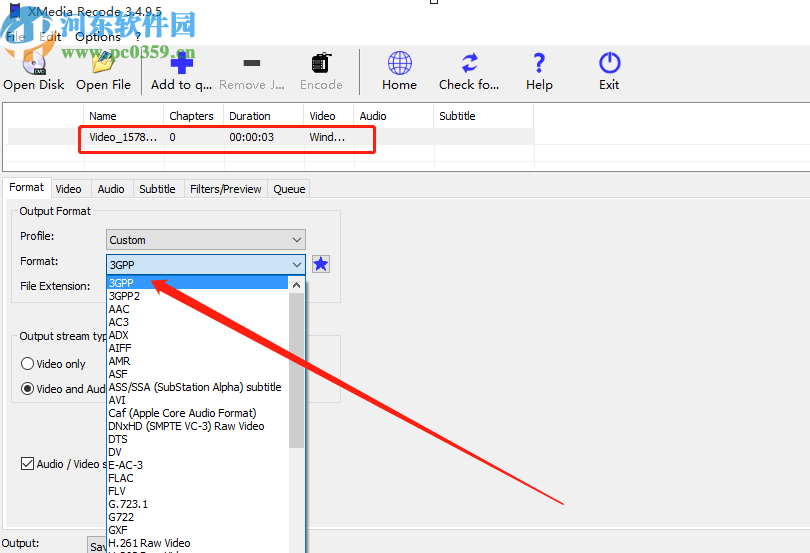The height and width of the screenshot is (553, 810).
Task: Choose GXF in the format list
Action: 197,530
